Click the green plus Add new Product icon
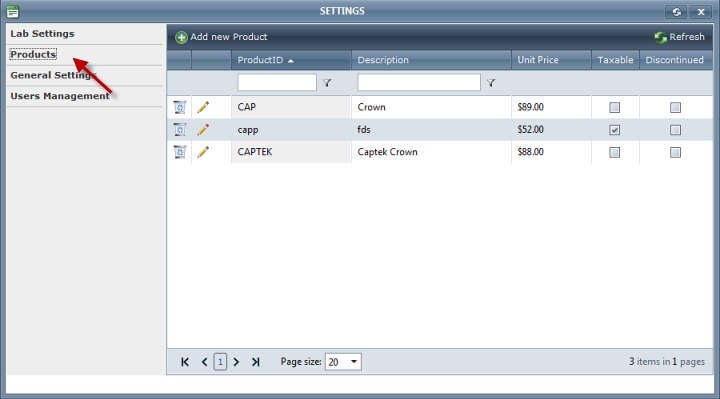The image size is (720, 399). coord(181,37)
